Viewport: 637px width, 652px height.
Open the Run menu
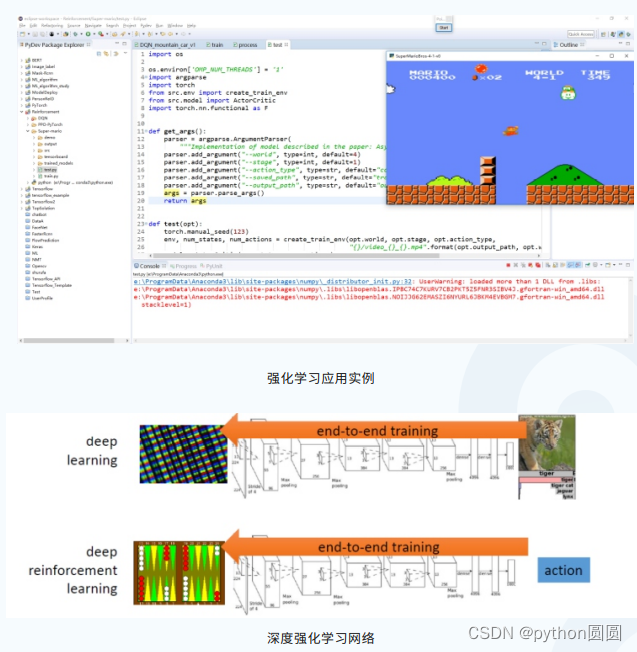[x=159, y=26]
